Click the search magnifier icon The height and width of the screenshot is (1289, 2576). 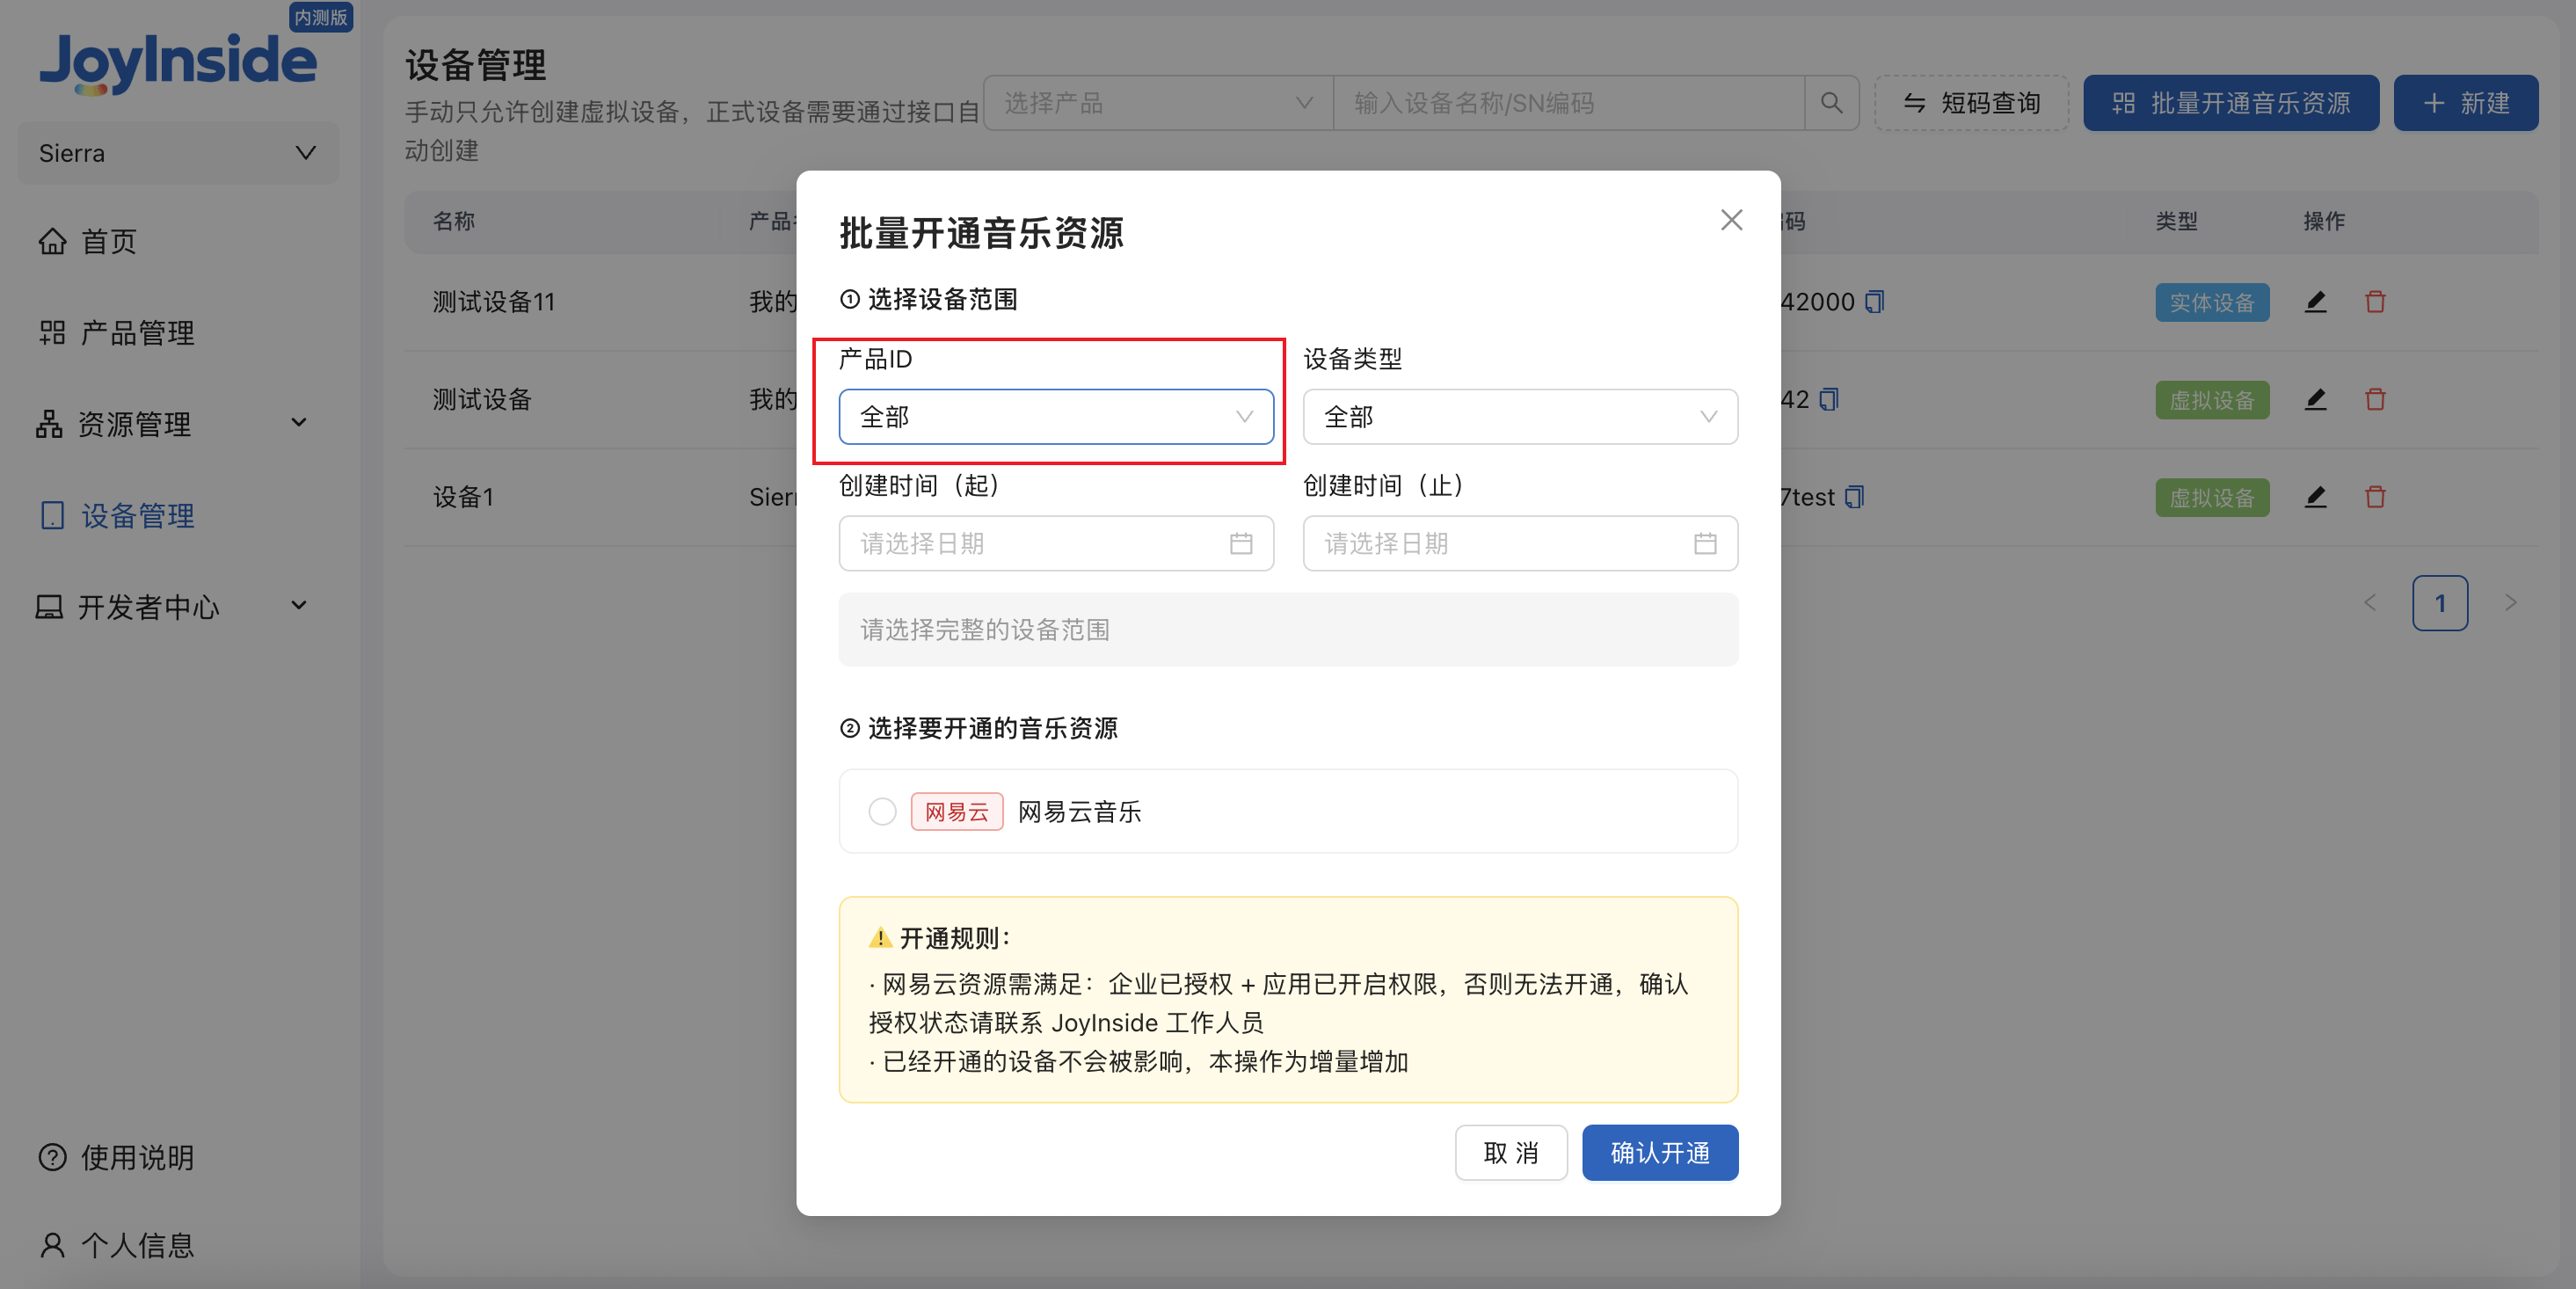pyautogui.click(x=1831, y=103)
